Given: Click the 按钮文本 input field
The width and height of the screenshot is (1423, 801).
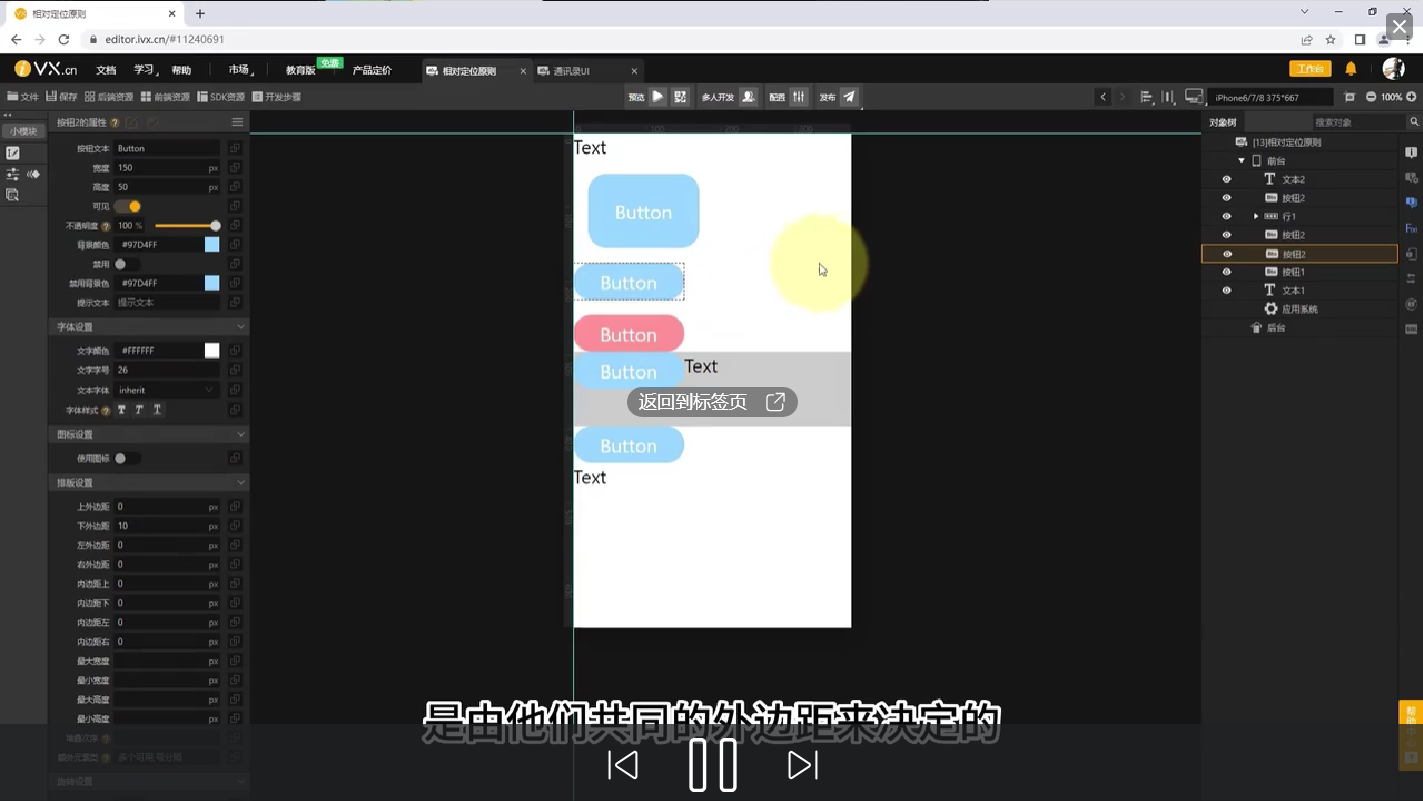Looking at the screenshot, I should point(167,148).
